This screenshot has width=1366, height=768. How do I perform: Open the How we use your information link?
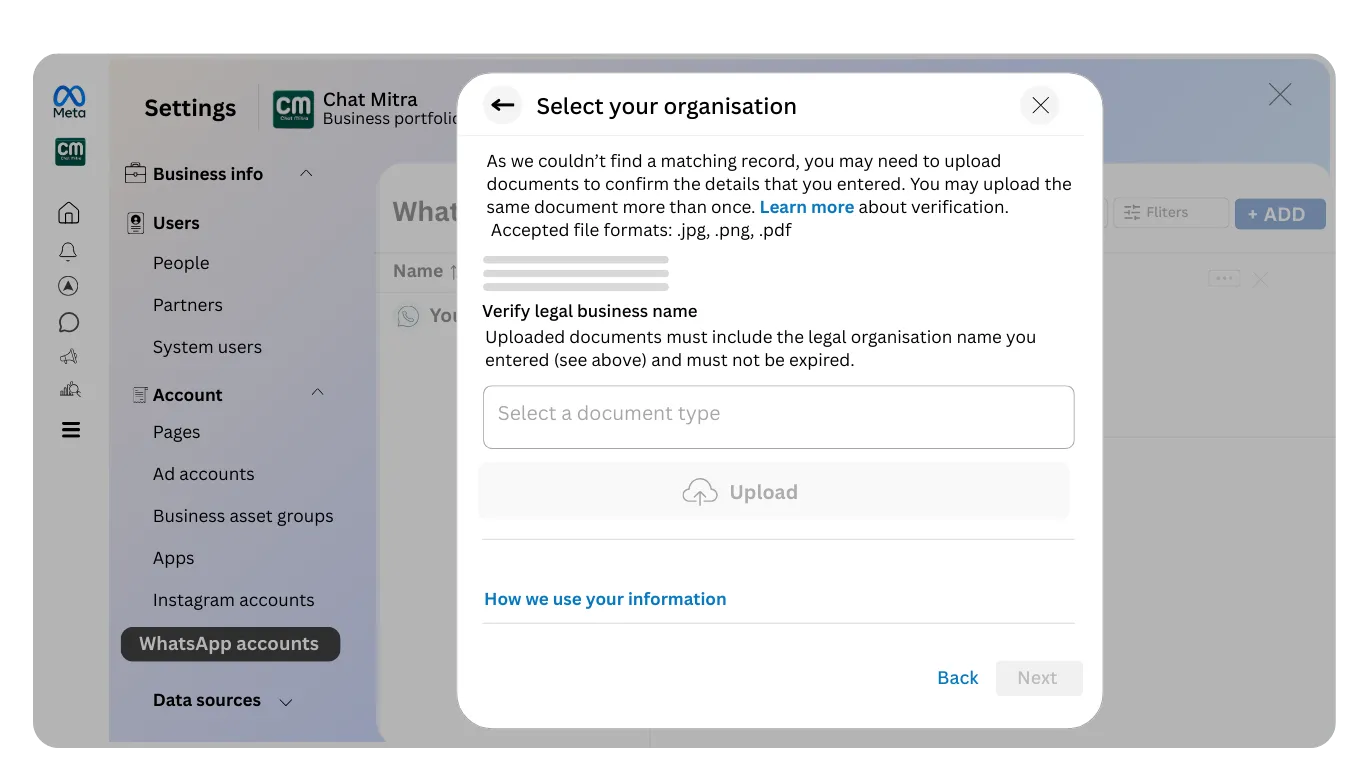coord(605,598)
